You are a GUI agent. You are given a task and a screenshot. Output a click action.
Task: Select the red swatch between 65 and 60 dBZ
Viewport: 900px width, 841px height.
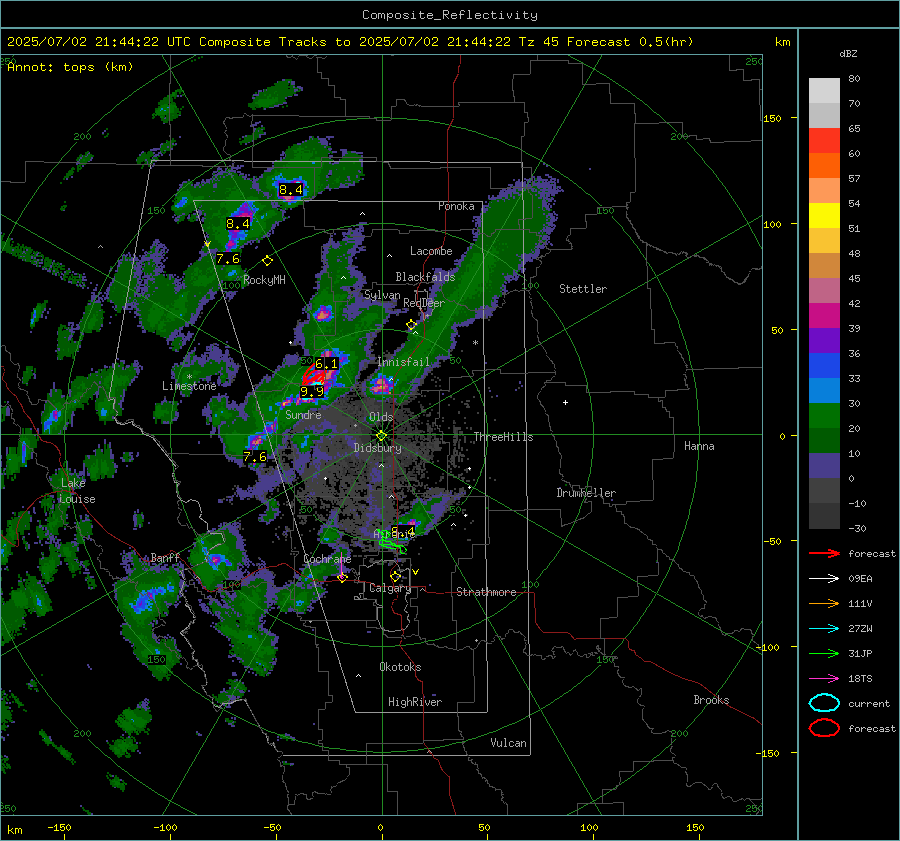coord(824,141)
